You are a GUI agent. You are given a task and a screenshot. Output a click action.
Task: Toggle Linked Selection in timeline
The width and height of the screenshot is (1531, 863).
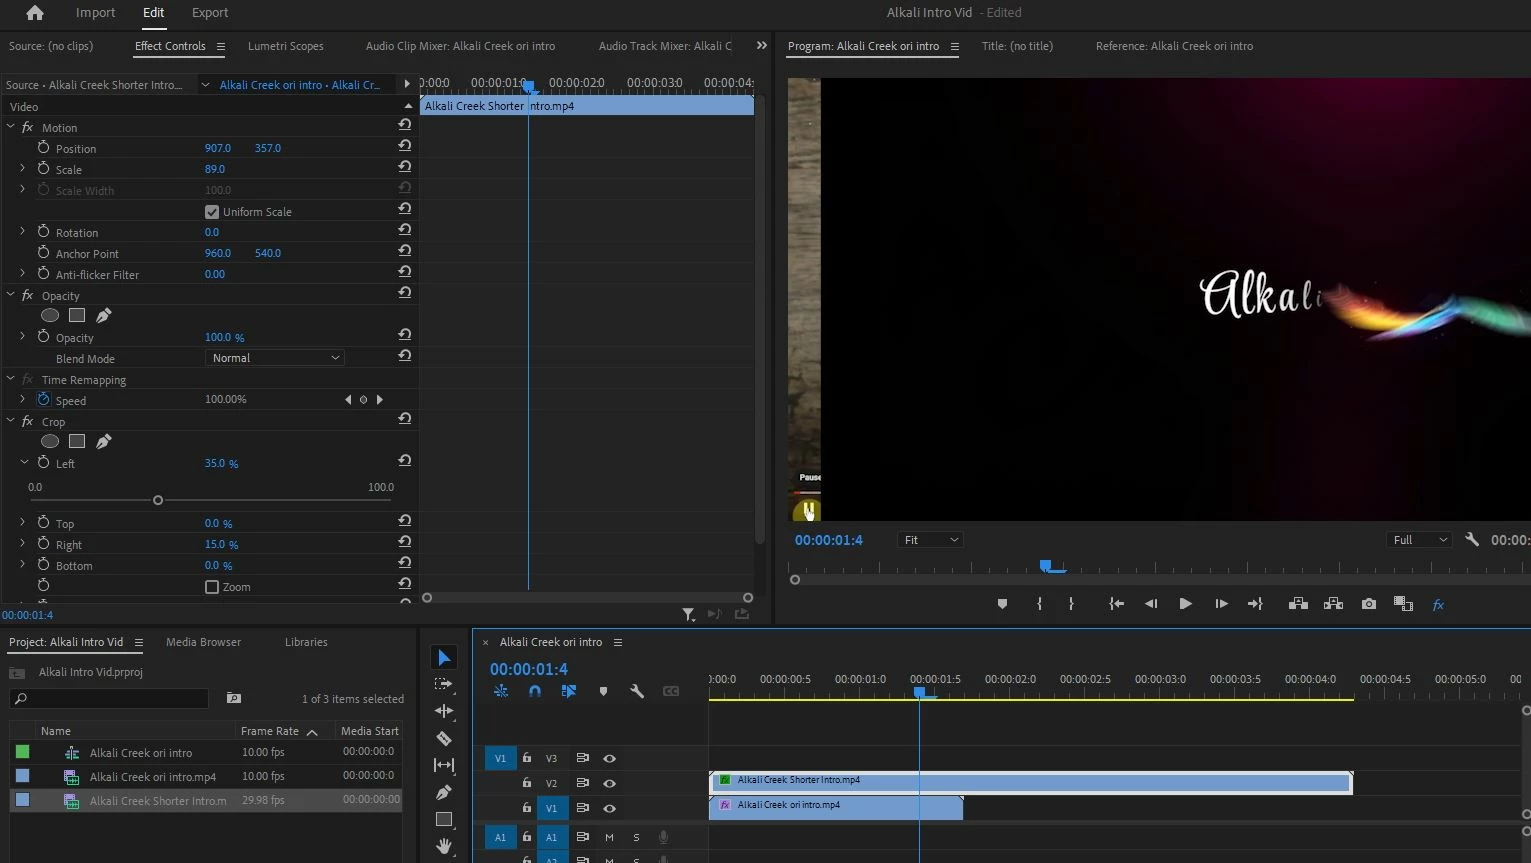569,691
